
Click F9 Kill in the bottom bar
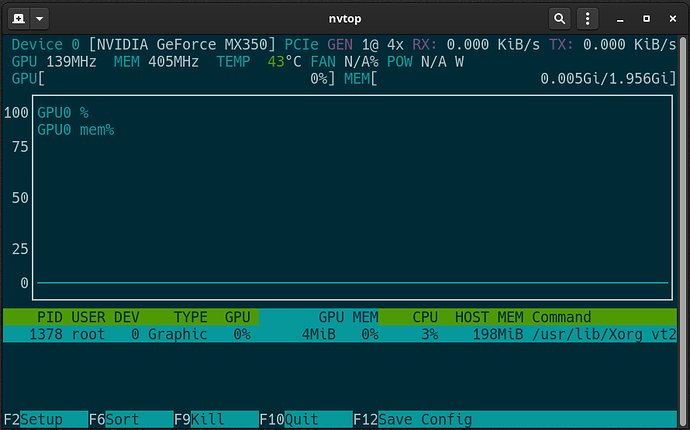pos(217,419)
